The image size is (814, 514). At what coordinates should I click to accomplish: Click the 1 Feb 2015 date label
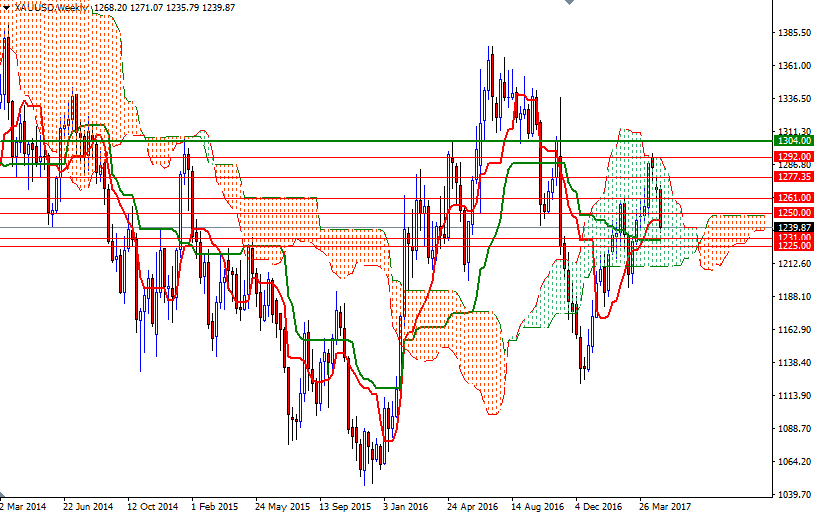(214, 507)
